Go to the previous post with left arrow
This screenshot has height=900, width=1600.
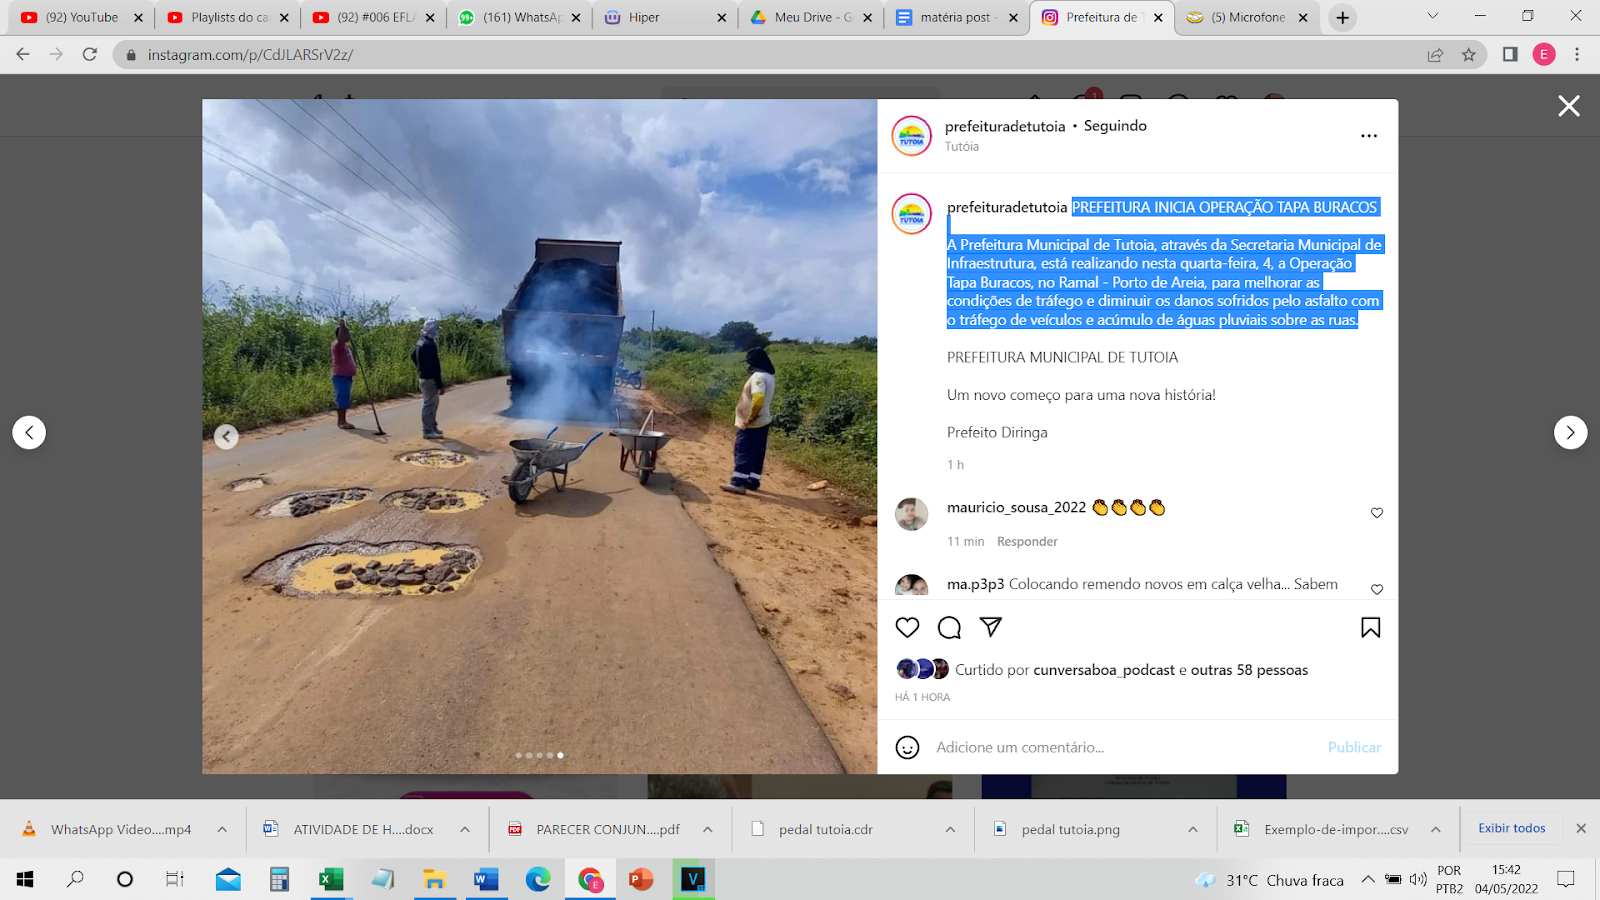tap(29, 432)
